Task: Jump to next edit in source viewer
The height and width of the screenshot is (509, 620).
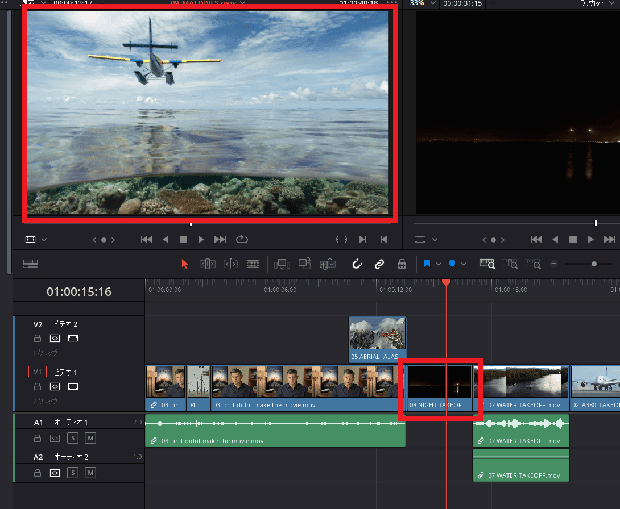Action: [362, 239]
